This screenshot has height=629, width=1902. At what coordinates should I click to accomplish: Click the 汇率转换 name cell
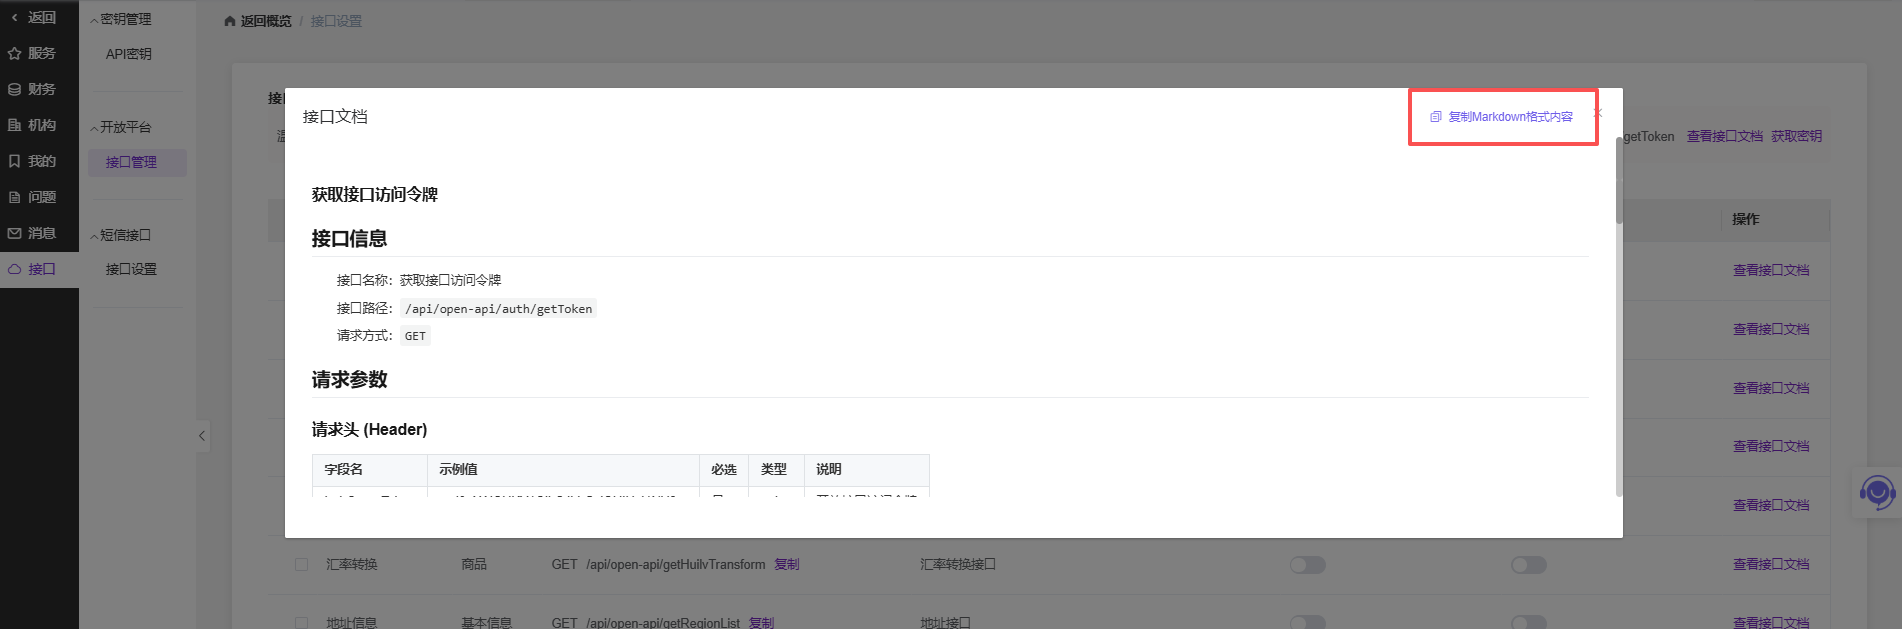coord(352,565)
